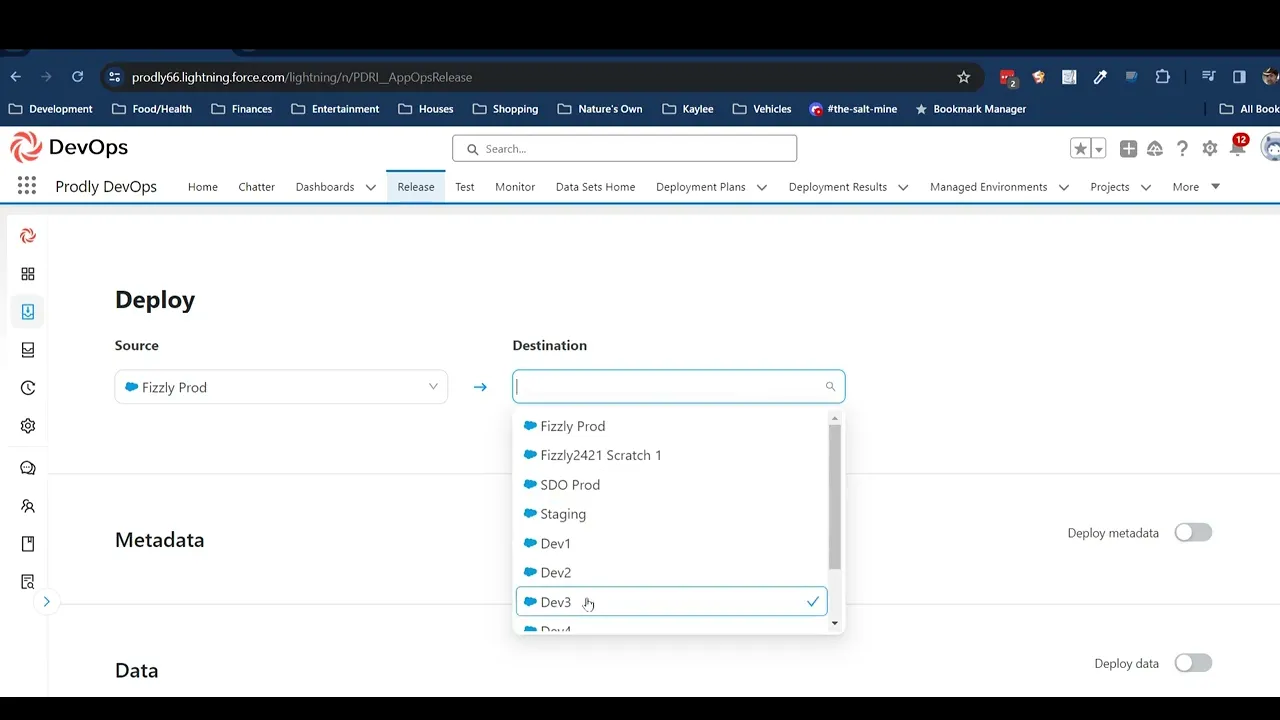Image resolution: width=1280 pixels, height=720 pixels.
Task: Open the Chatter tab
Action: point(257,187)
